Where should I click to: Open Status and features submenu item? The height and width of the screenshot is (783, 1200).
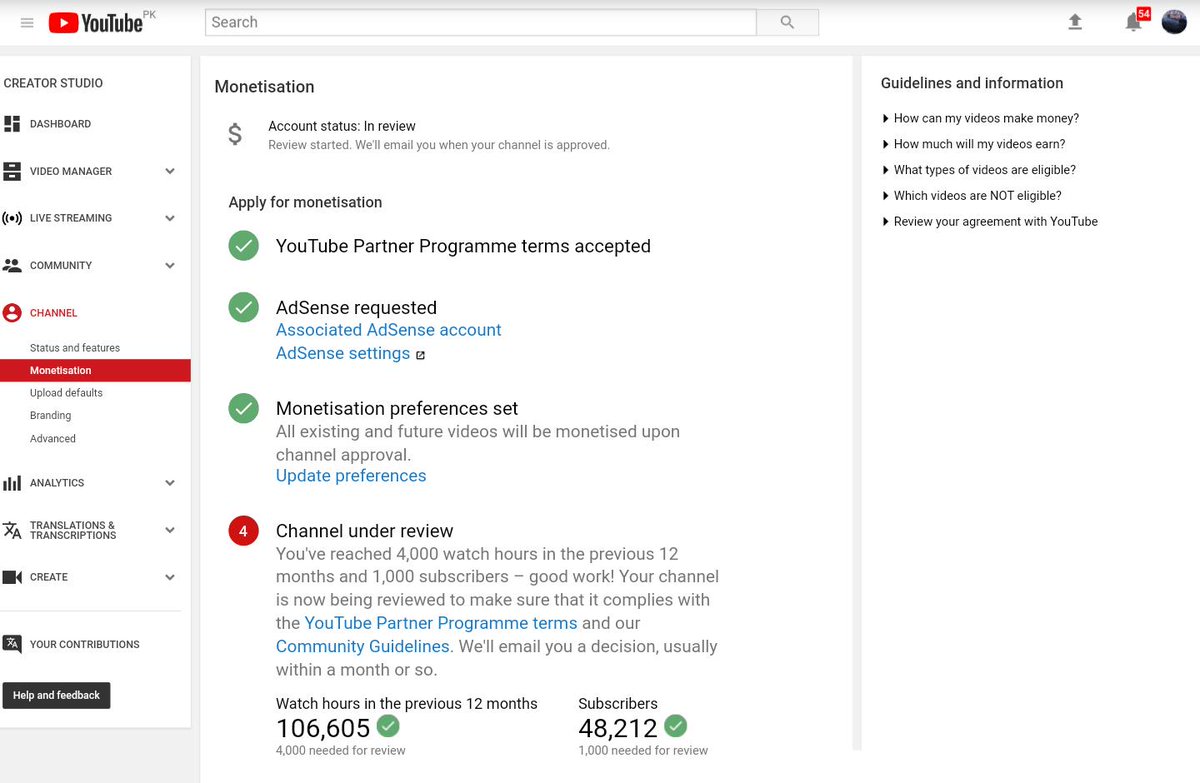[75, 348]
